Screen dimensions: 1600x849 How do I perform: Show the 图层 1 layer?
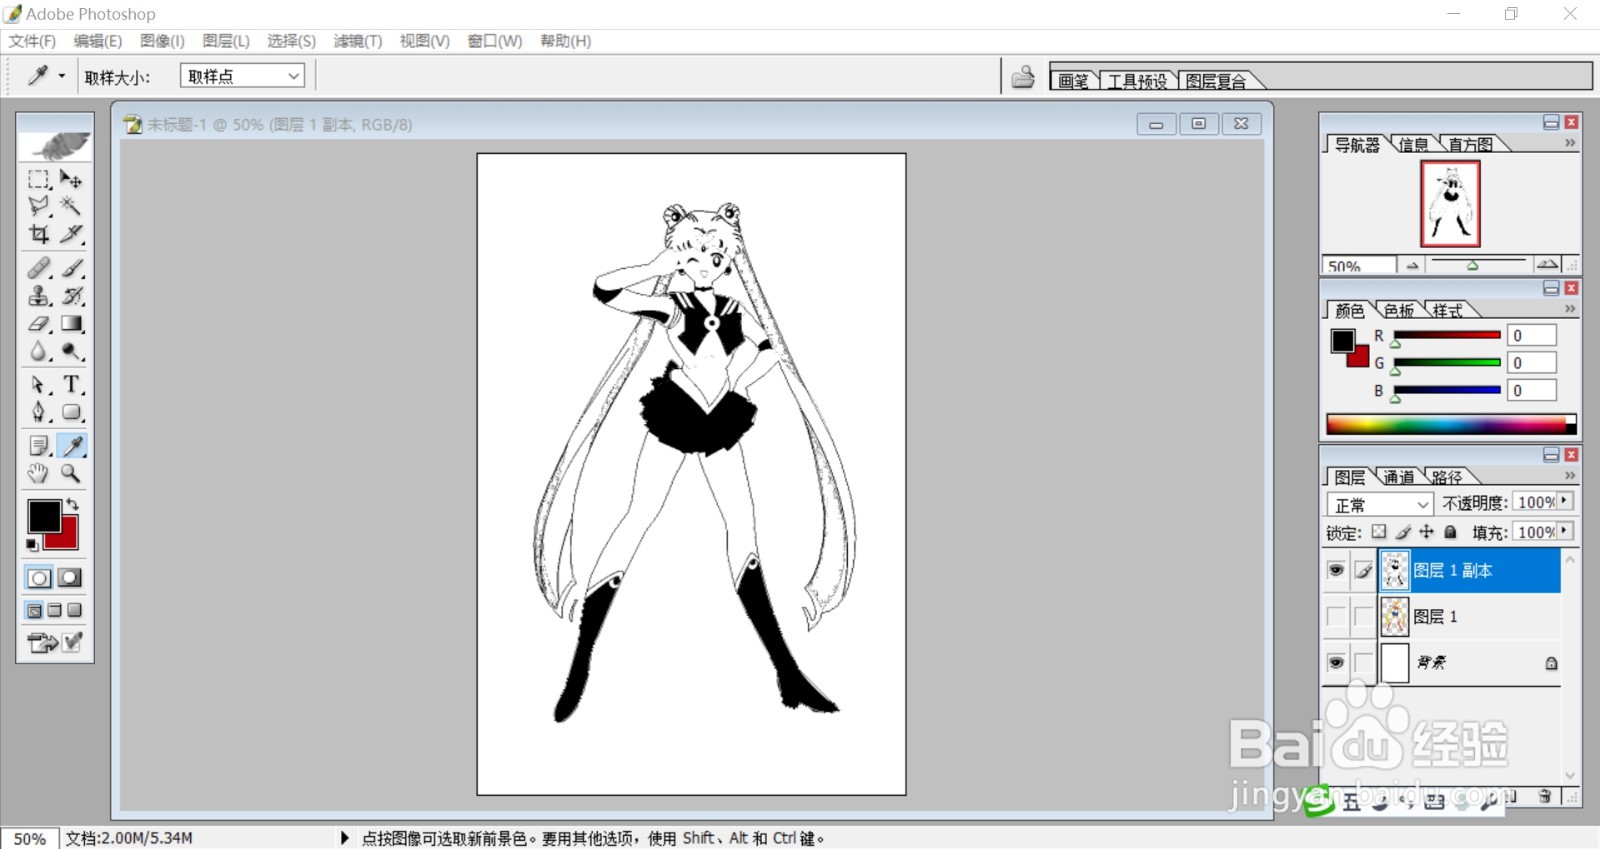click(1336, 616)
